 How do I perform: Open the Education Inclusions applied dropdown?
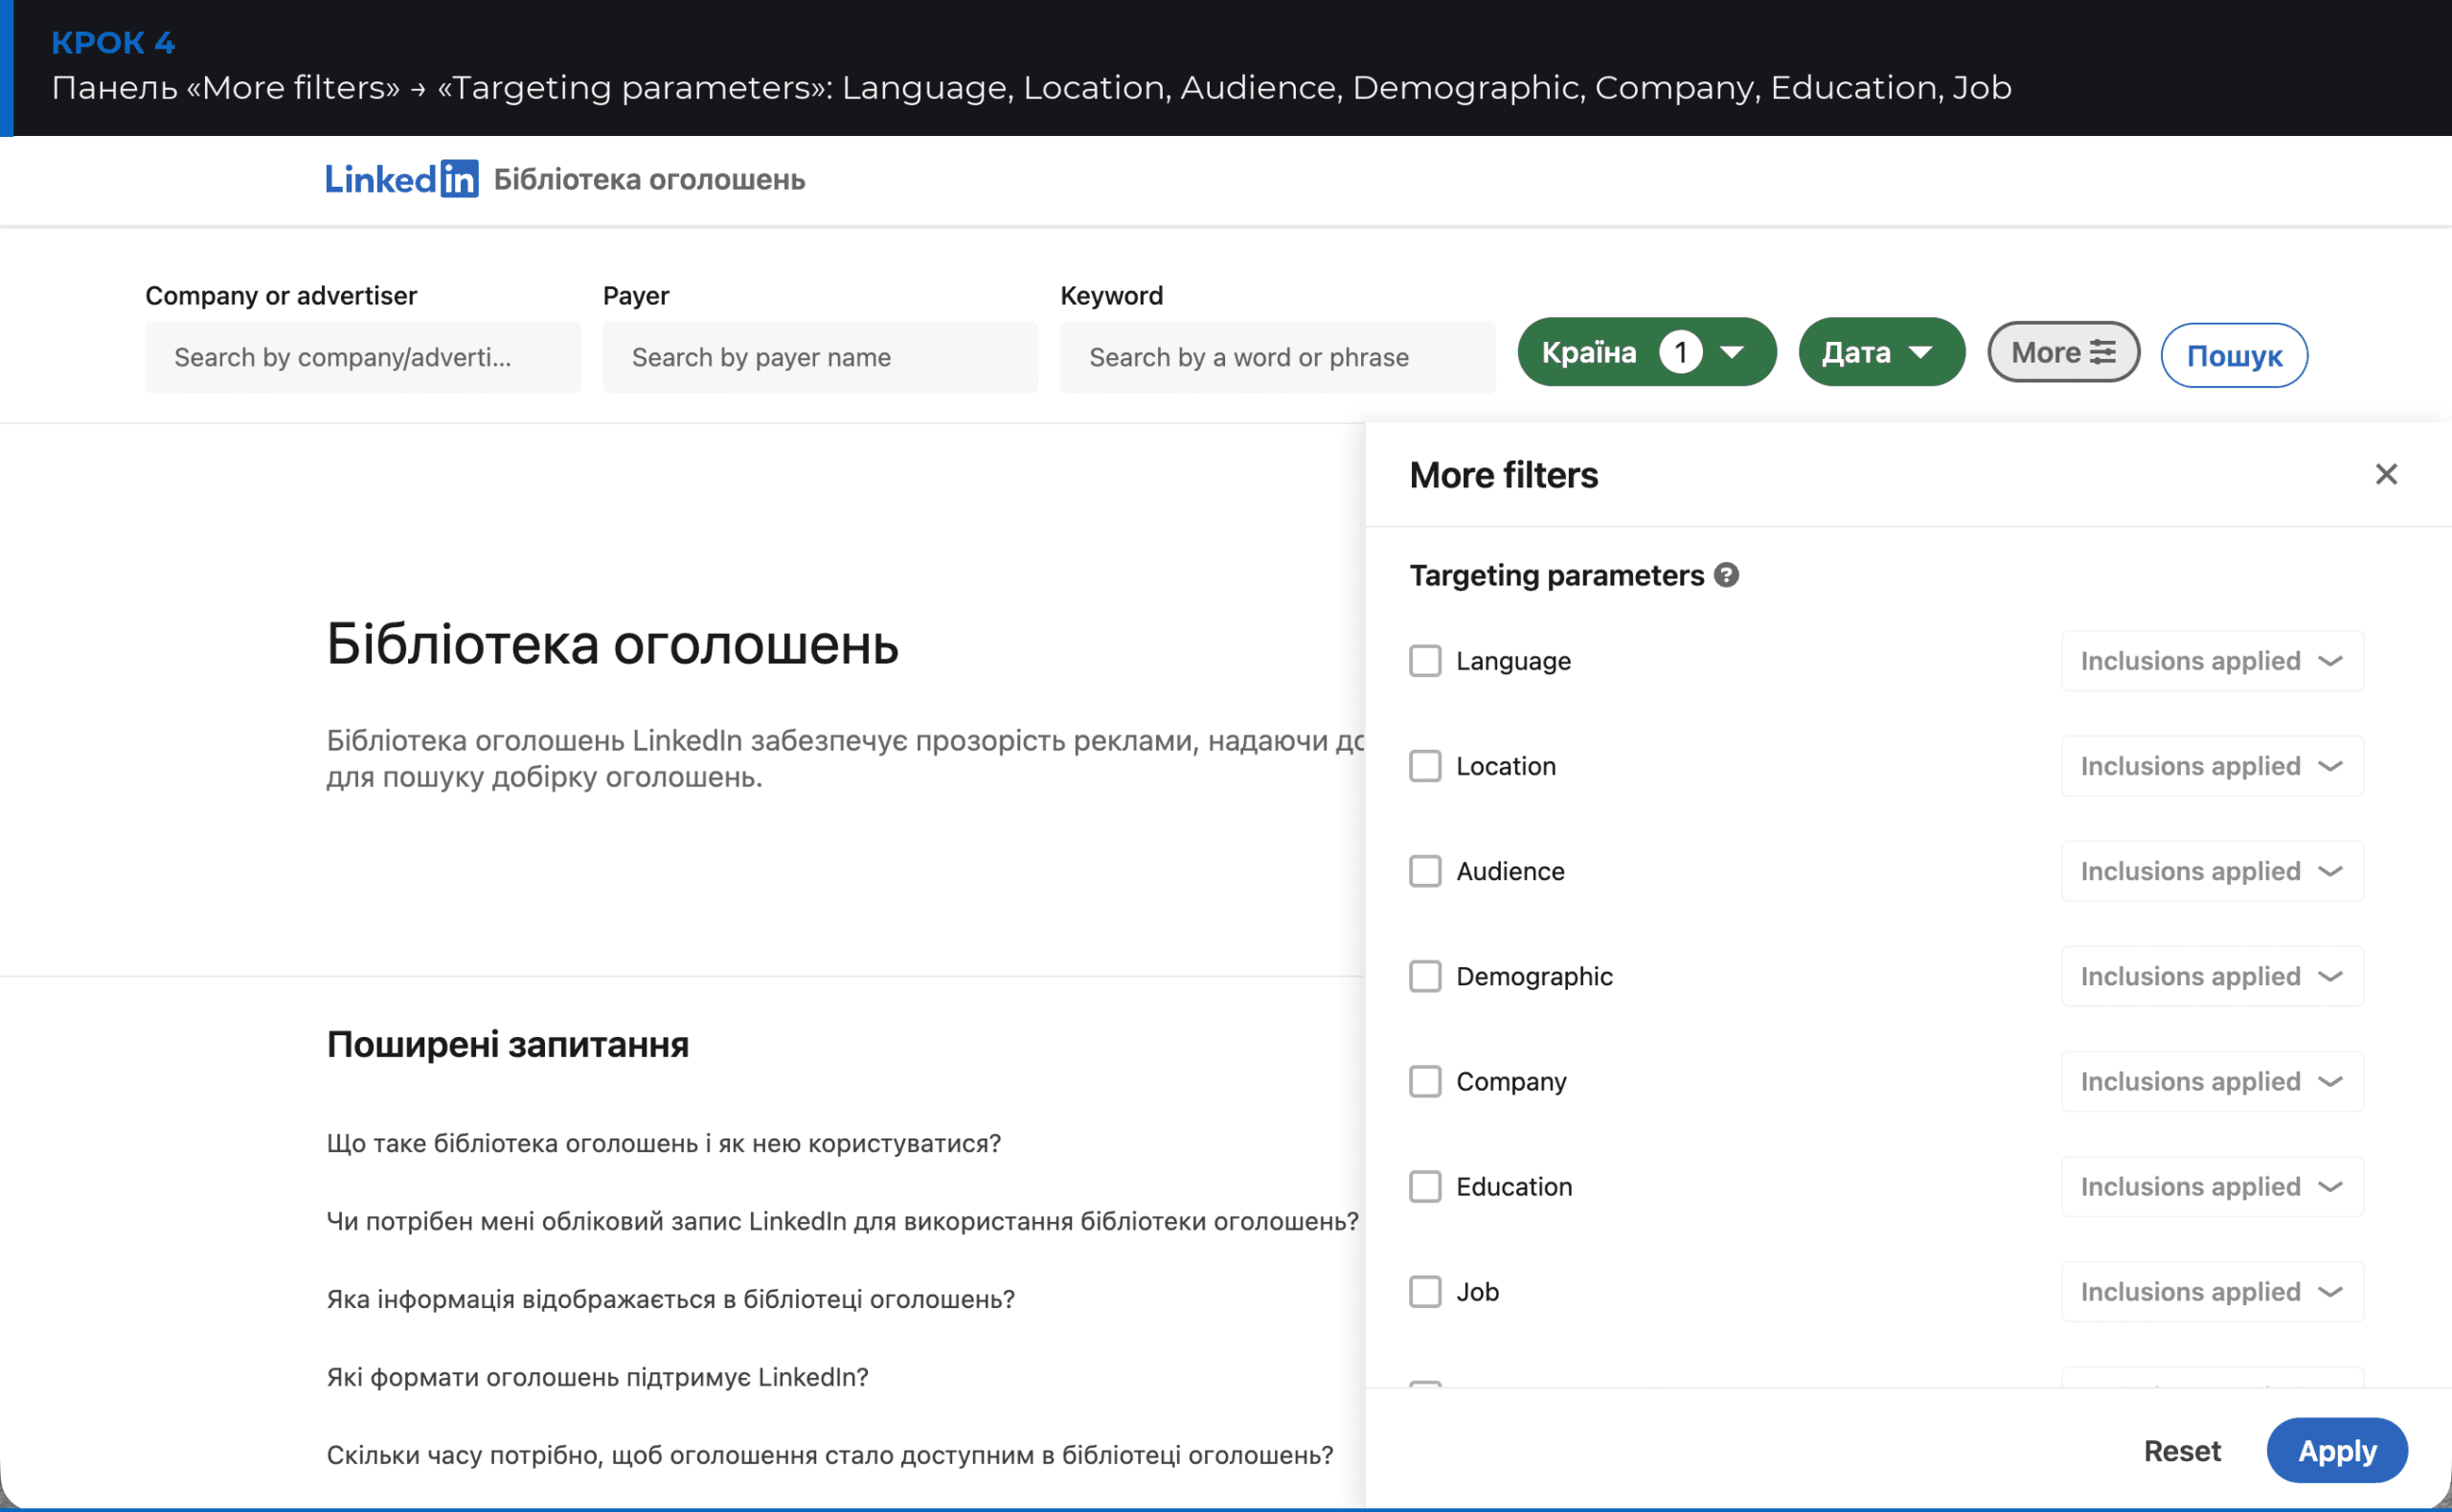(2212, 1187)
